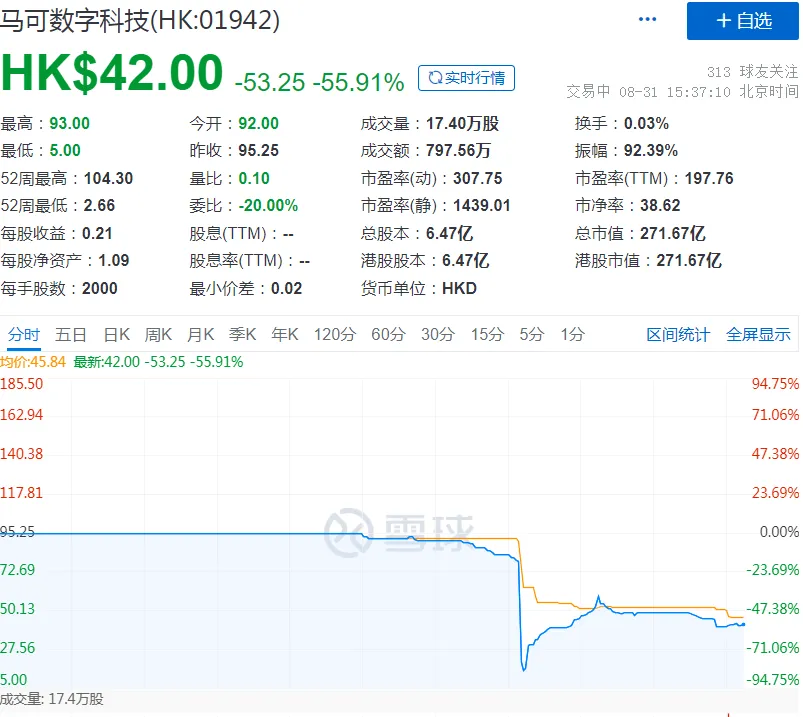Click 全屏显示 to view fullscreen chart
This screenshot has width=803, height=717.
click(758, 335)
